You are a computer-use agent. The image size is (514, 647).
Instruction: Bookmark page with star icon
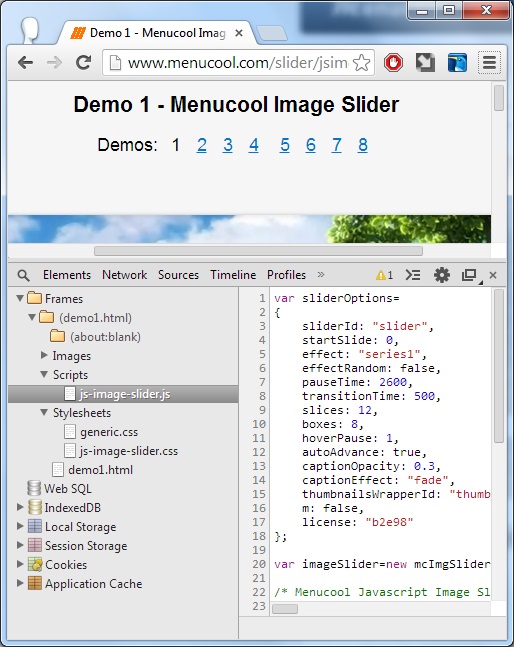coord(361,63)
